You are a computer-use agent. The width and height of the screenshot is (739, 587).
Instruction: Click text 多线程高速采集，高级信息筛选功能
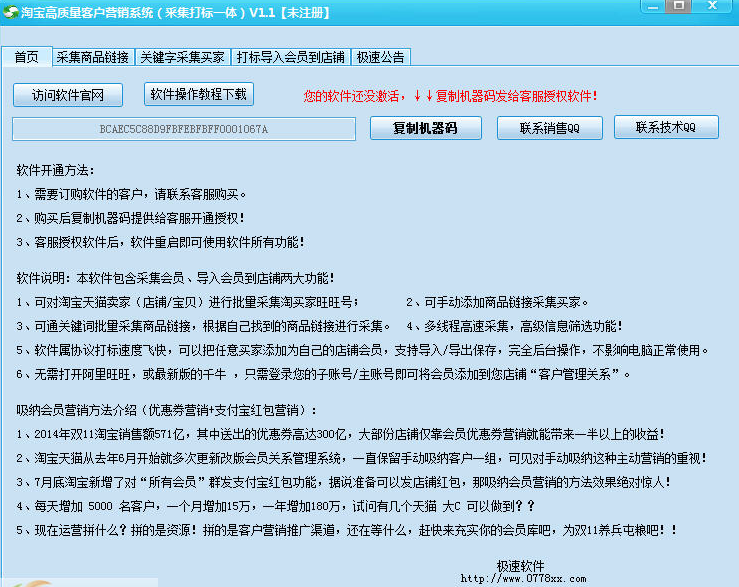(x=514, y=326)
